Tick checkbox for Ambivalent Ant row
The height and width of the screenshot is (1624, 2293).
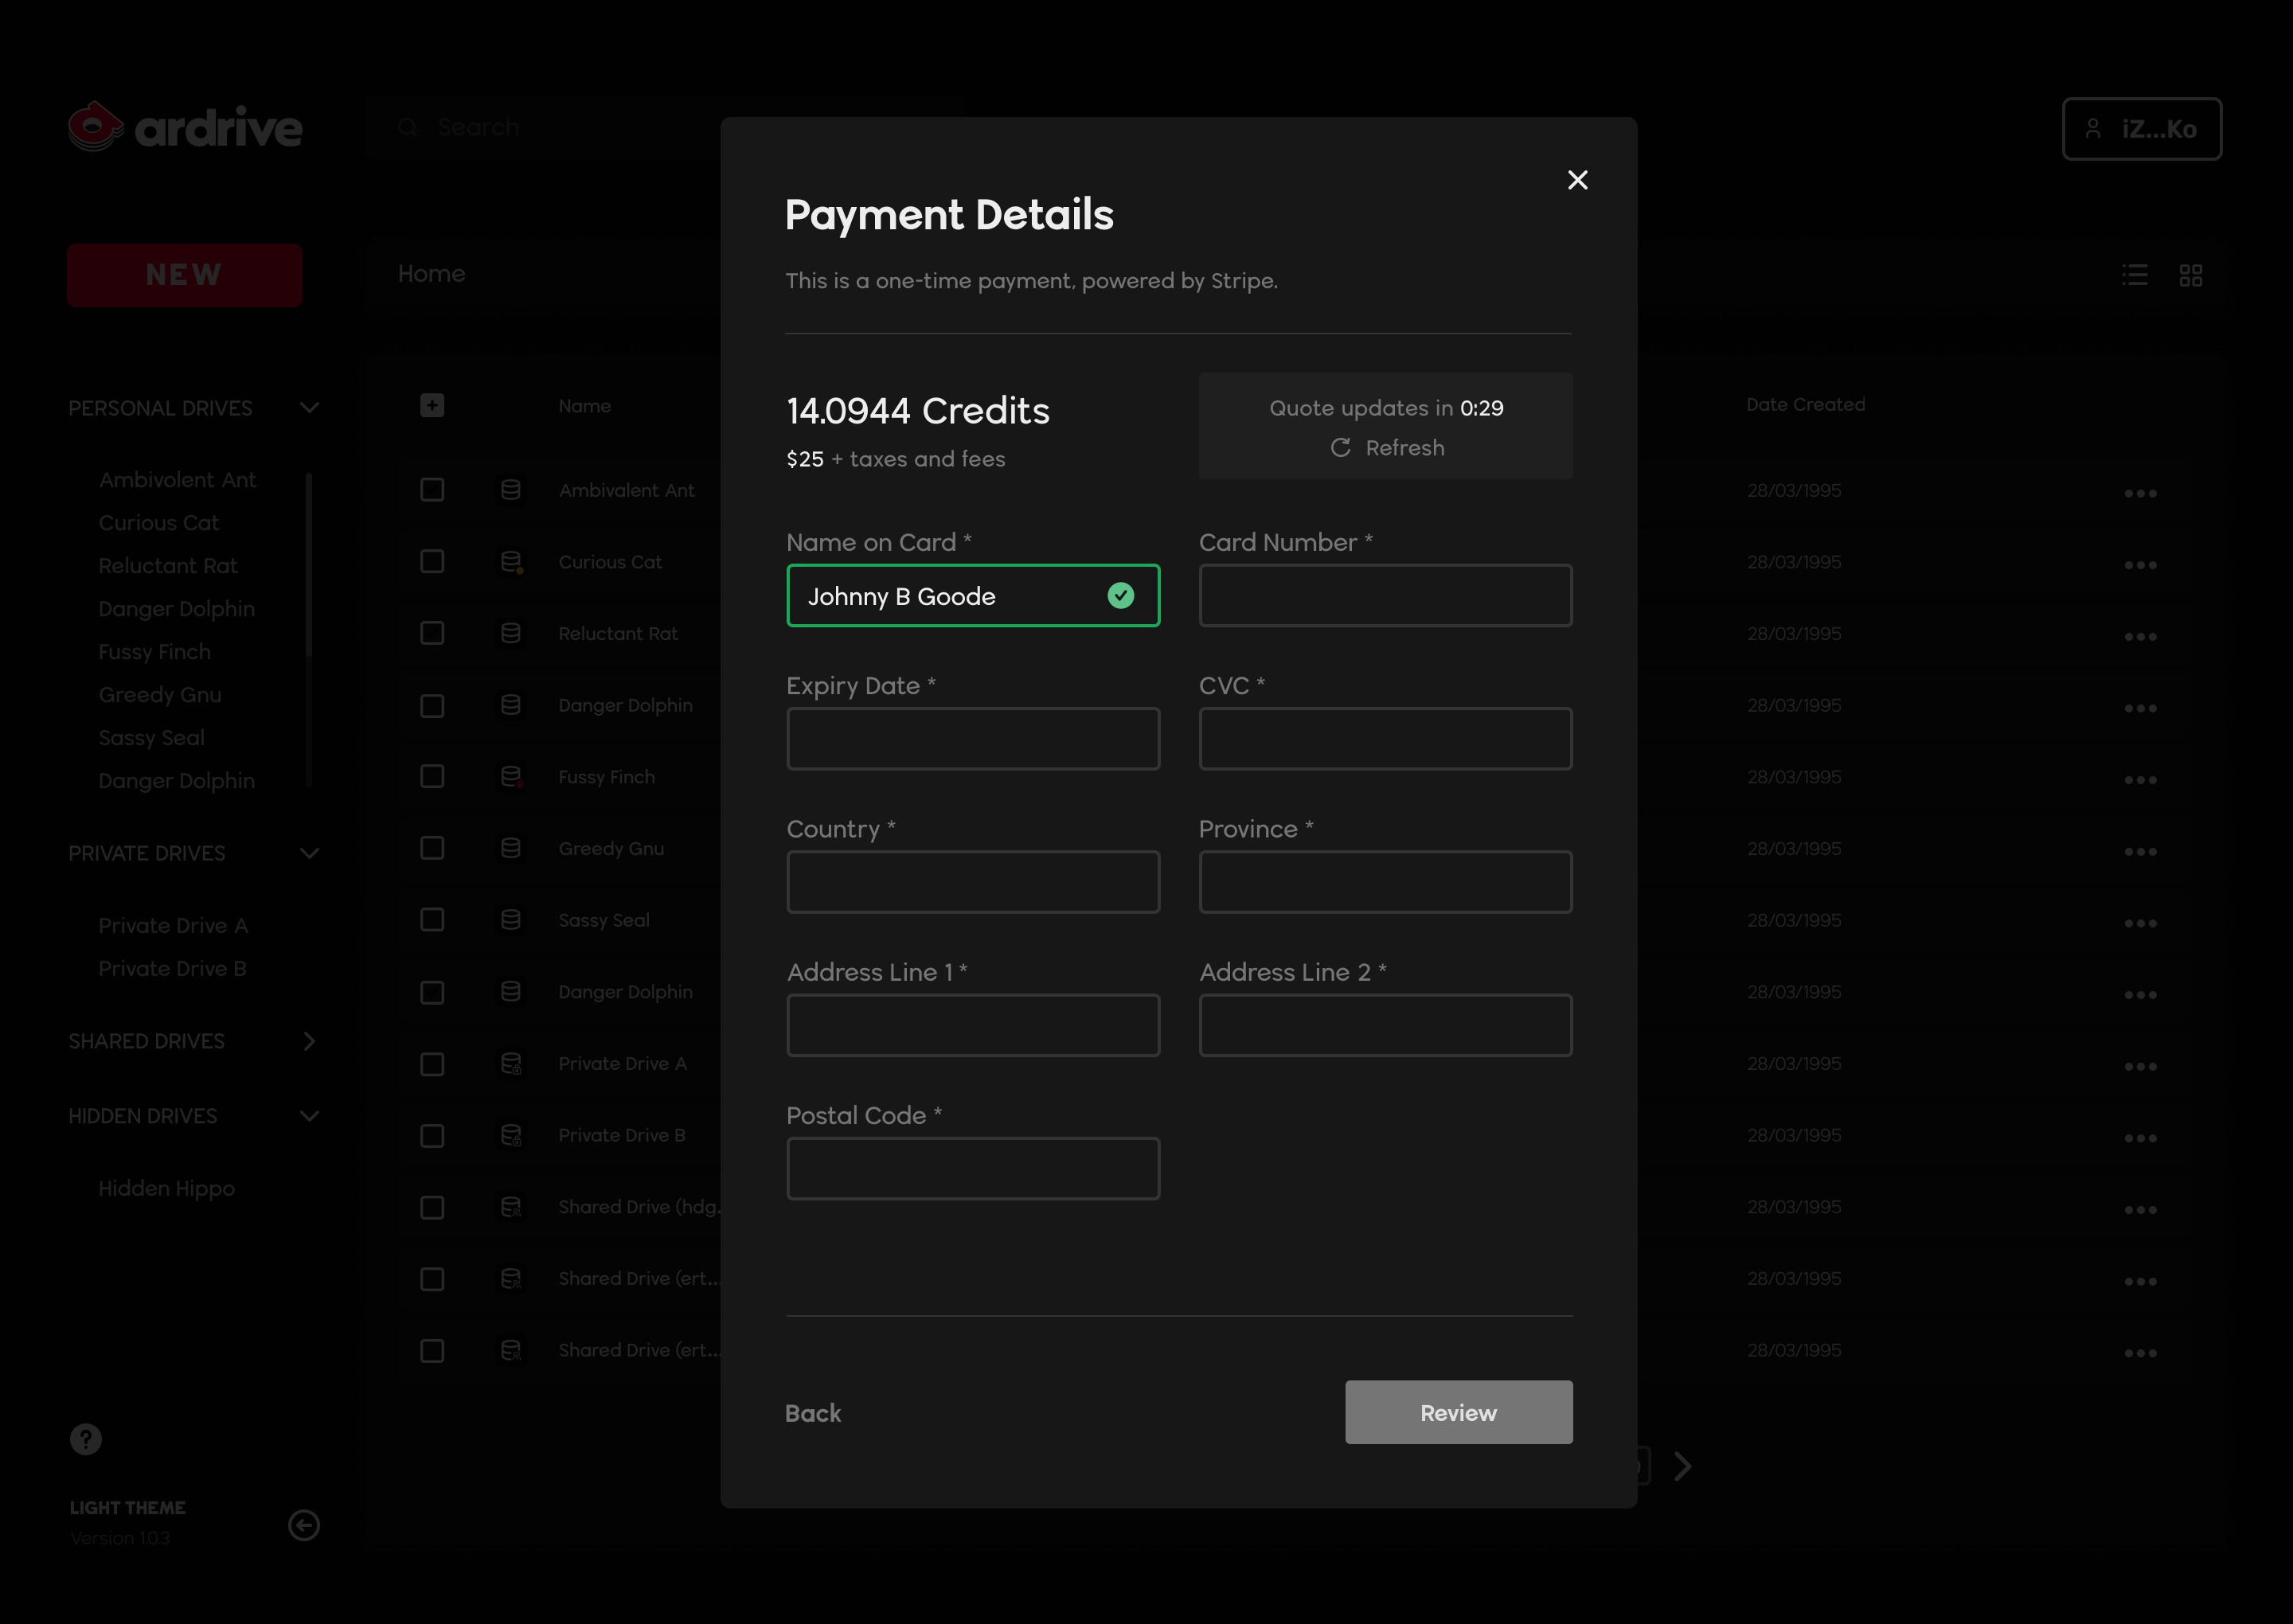[x=432, y=490]
